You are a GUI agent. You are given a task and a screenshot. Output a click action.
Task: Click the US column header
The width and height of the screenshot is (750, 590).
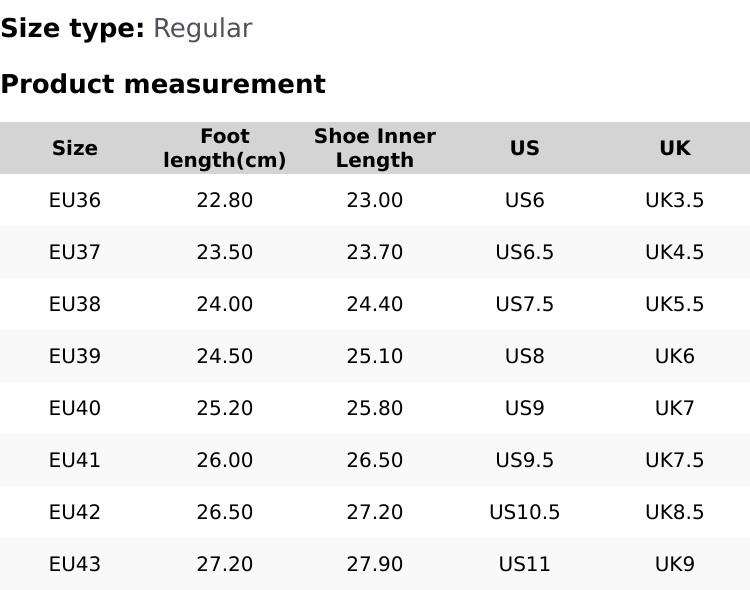point(525,148)
